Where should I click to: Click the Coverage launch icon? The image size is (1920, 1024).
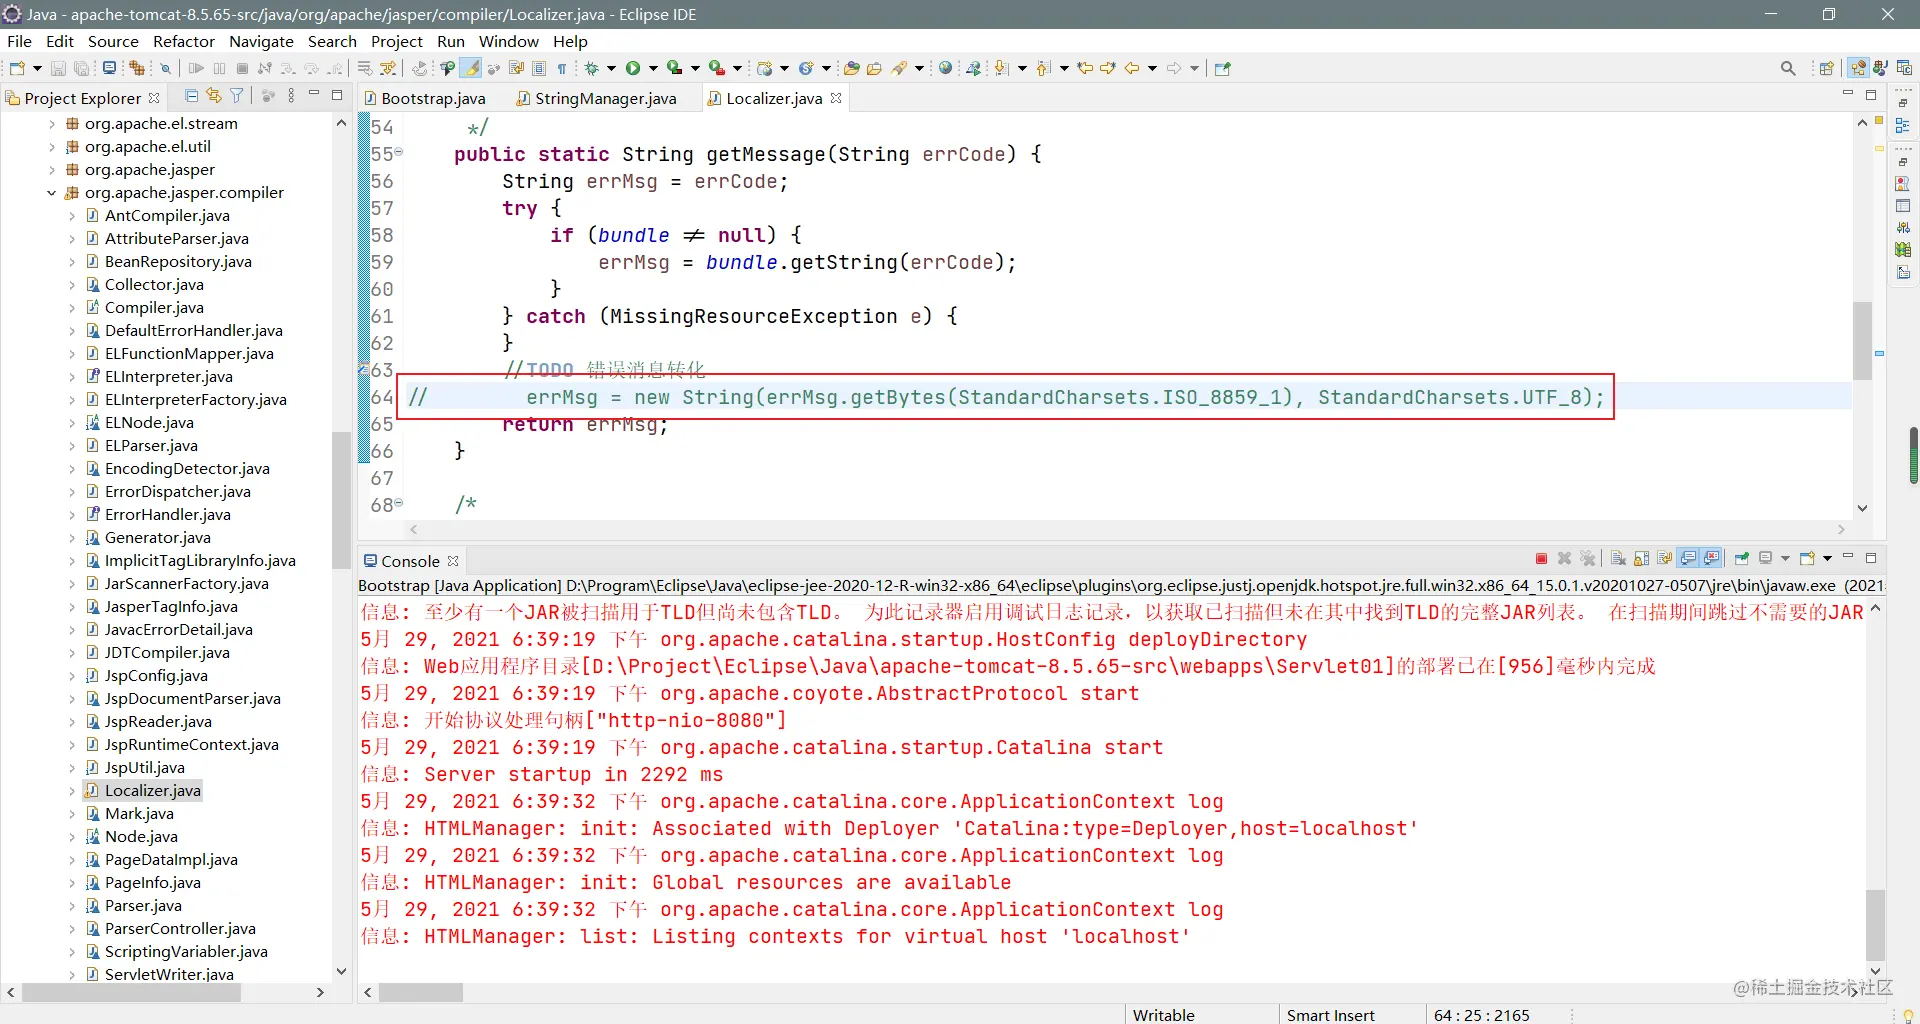tap(675, 68)
